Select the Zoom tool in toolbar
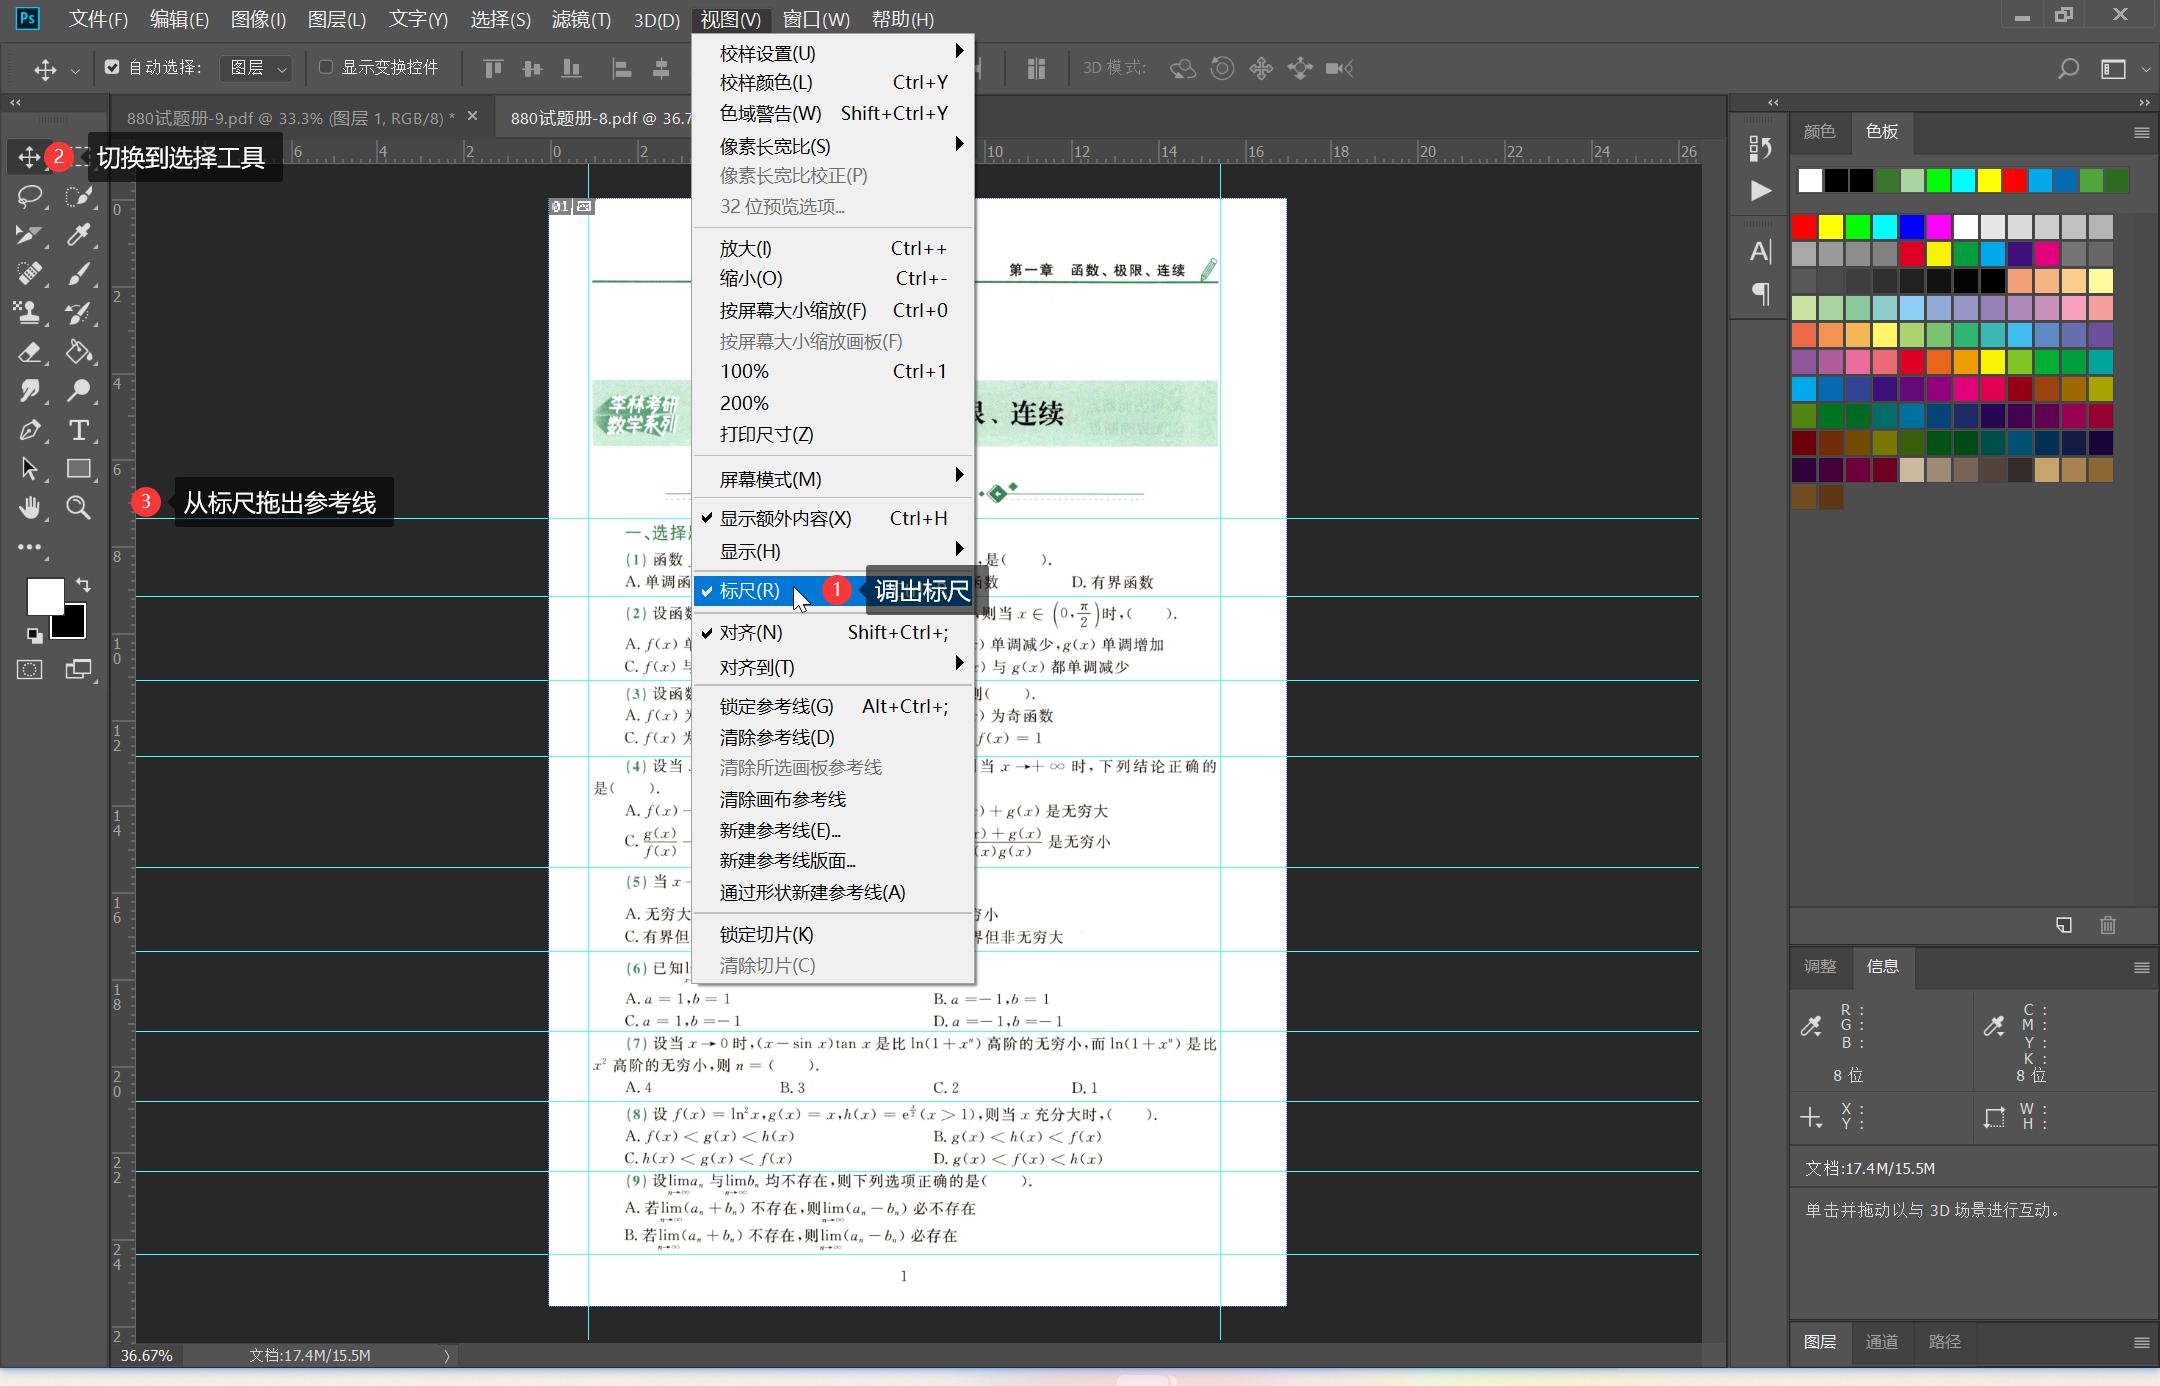This screenshot has width=2160, height=1386. tap(78, 508)
